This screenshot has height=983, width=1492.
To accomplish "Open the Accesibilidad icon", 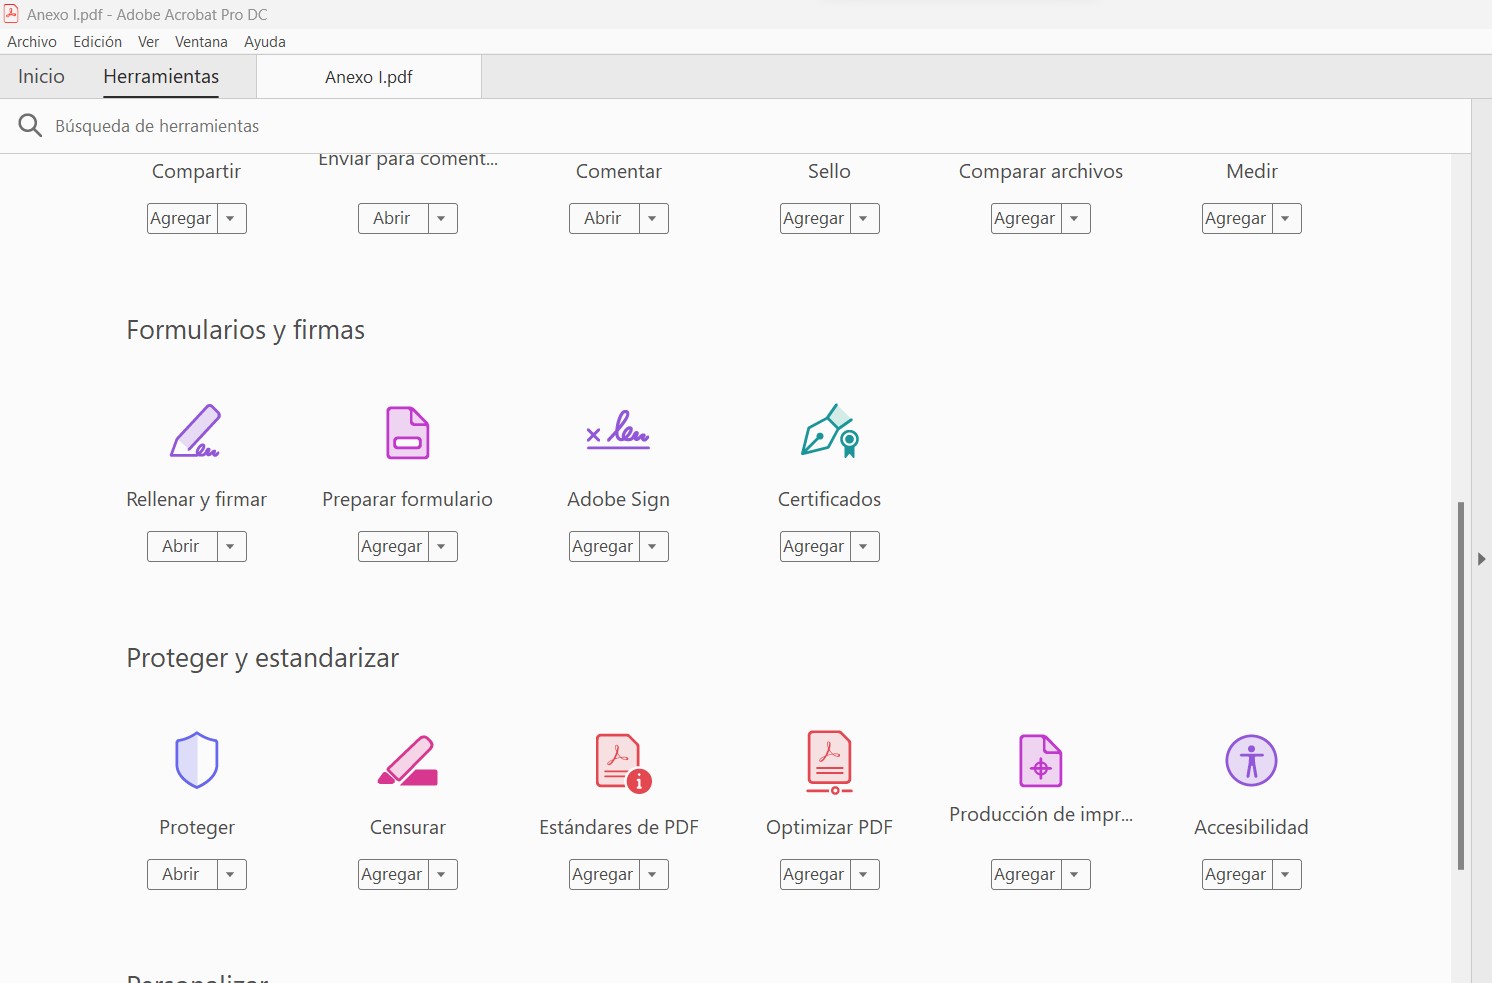I will (1251, 760).
